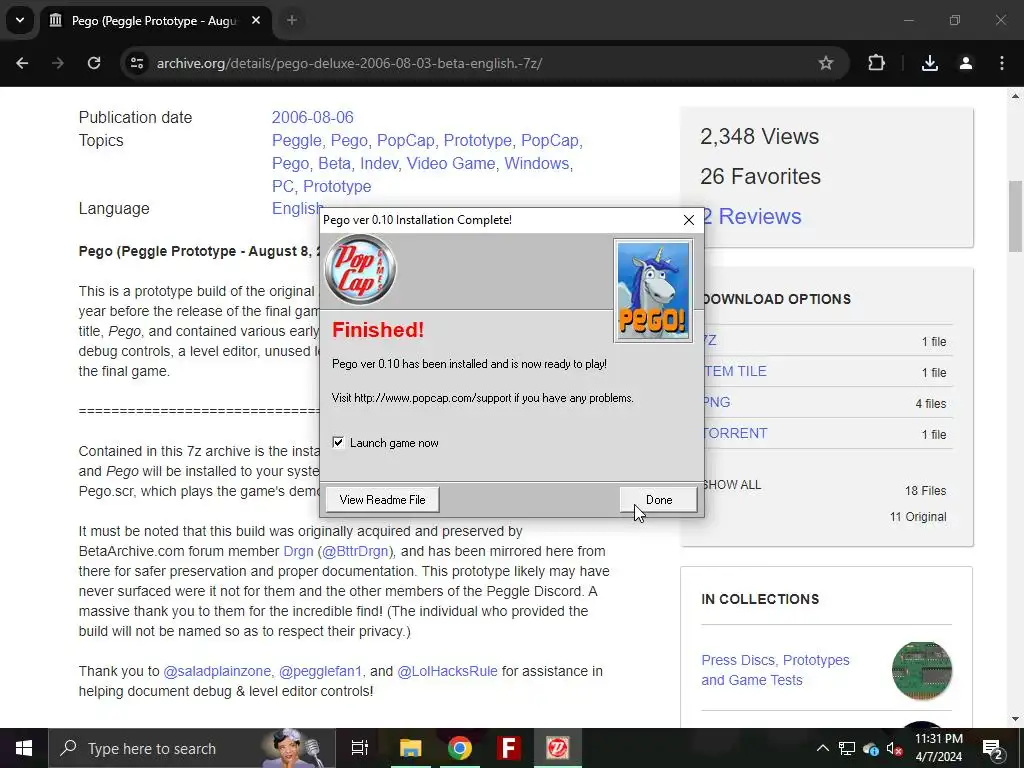The height and width of the screenshot is (768, 1024).
Task: Open the View Readme File button
Action: (382, 500)
